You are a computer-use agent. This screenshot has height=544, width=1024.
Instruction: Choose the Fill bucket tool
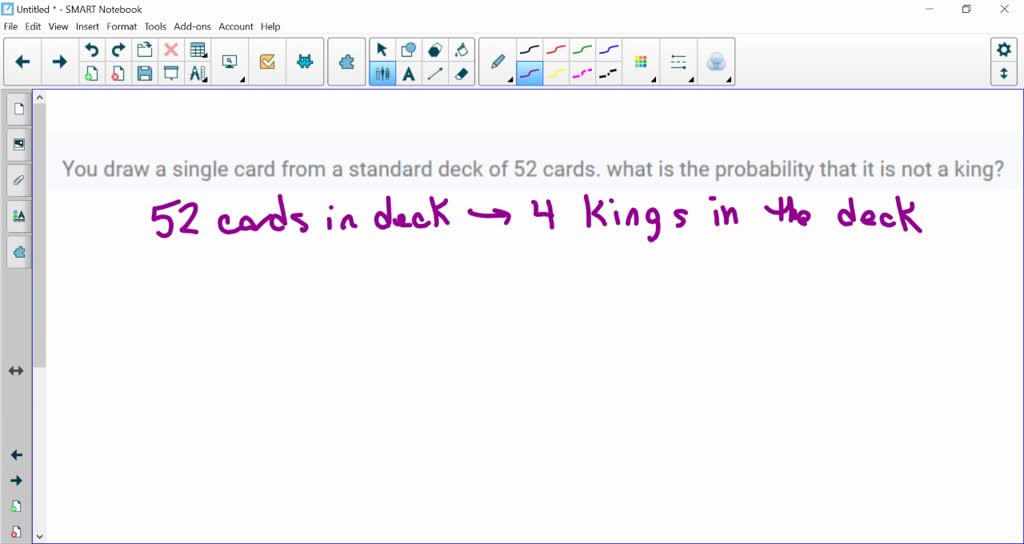click(x=461, y=50)
